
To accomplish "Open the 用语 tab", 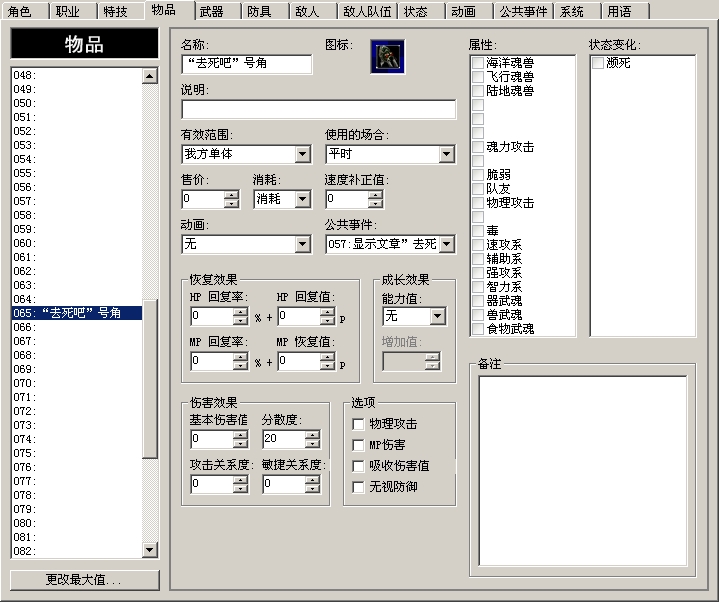I will coord(619,11).
